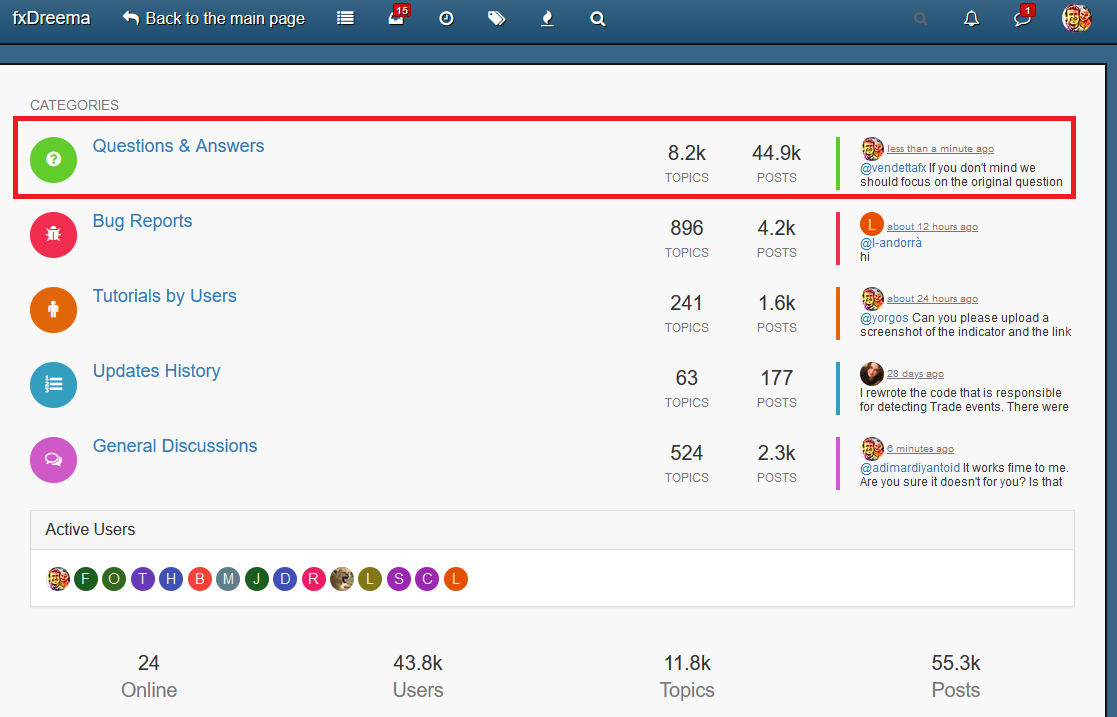Click the orange L avatar in Bug Reports preview
1117x717 pixels.
[x=872, y=224]
